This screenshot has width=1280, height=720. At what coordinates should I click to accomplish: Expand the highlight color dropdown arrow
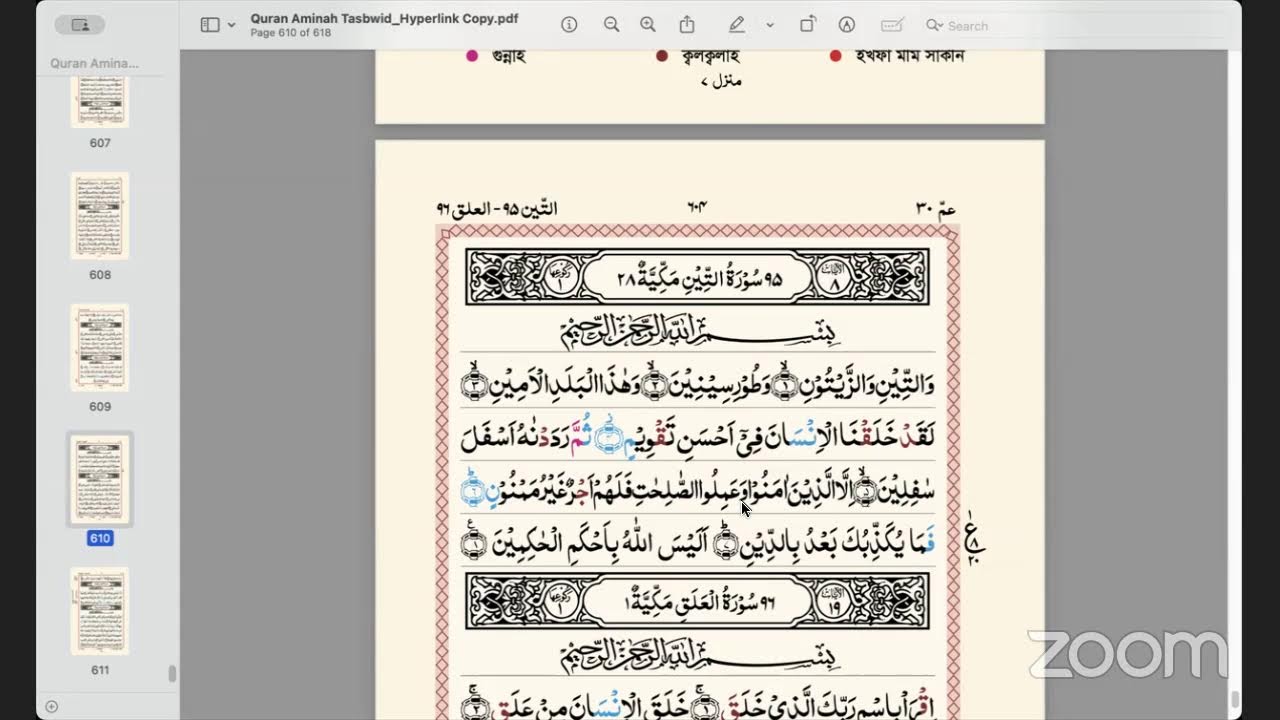click(x=770, y=25)
